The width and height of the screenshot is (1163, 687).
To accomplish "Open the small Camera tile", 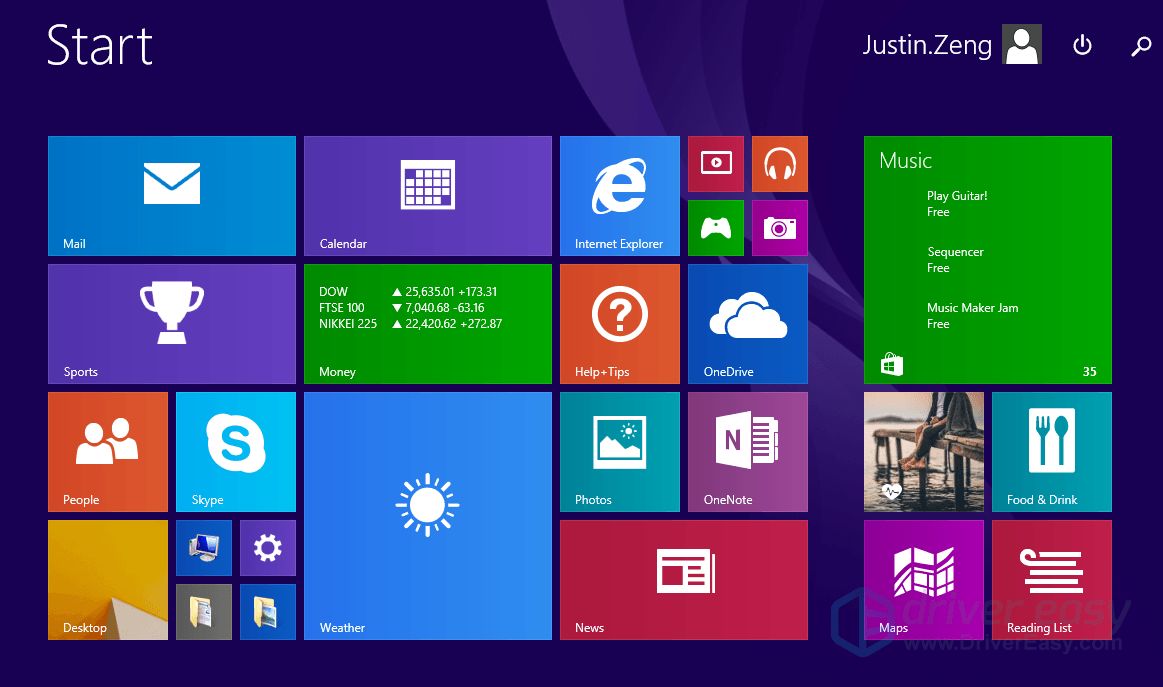I will (780, 228).
